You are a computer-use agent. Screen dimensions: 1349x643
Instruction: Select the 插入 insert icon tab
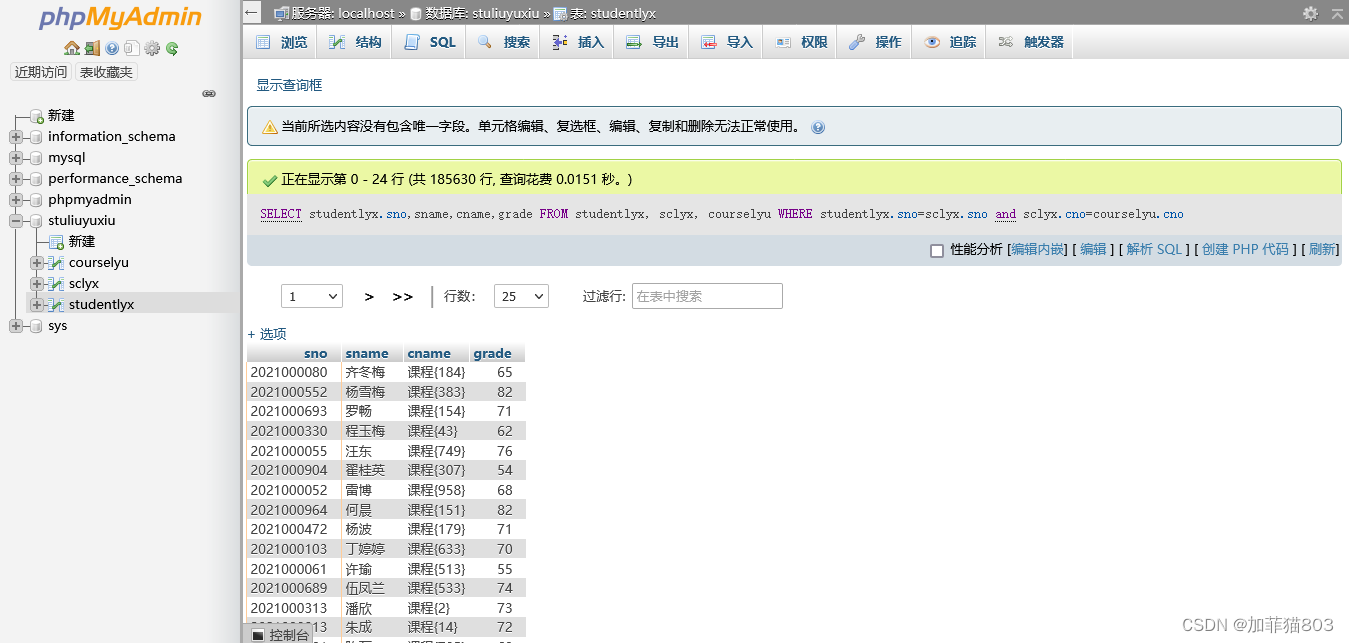click(x=576, y=41)
